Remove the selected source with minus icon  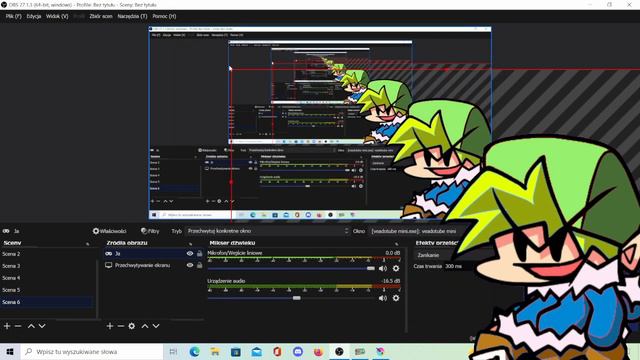pos(120,326)
